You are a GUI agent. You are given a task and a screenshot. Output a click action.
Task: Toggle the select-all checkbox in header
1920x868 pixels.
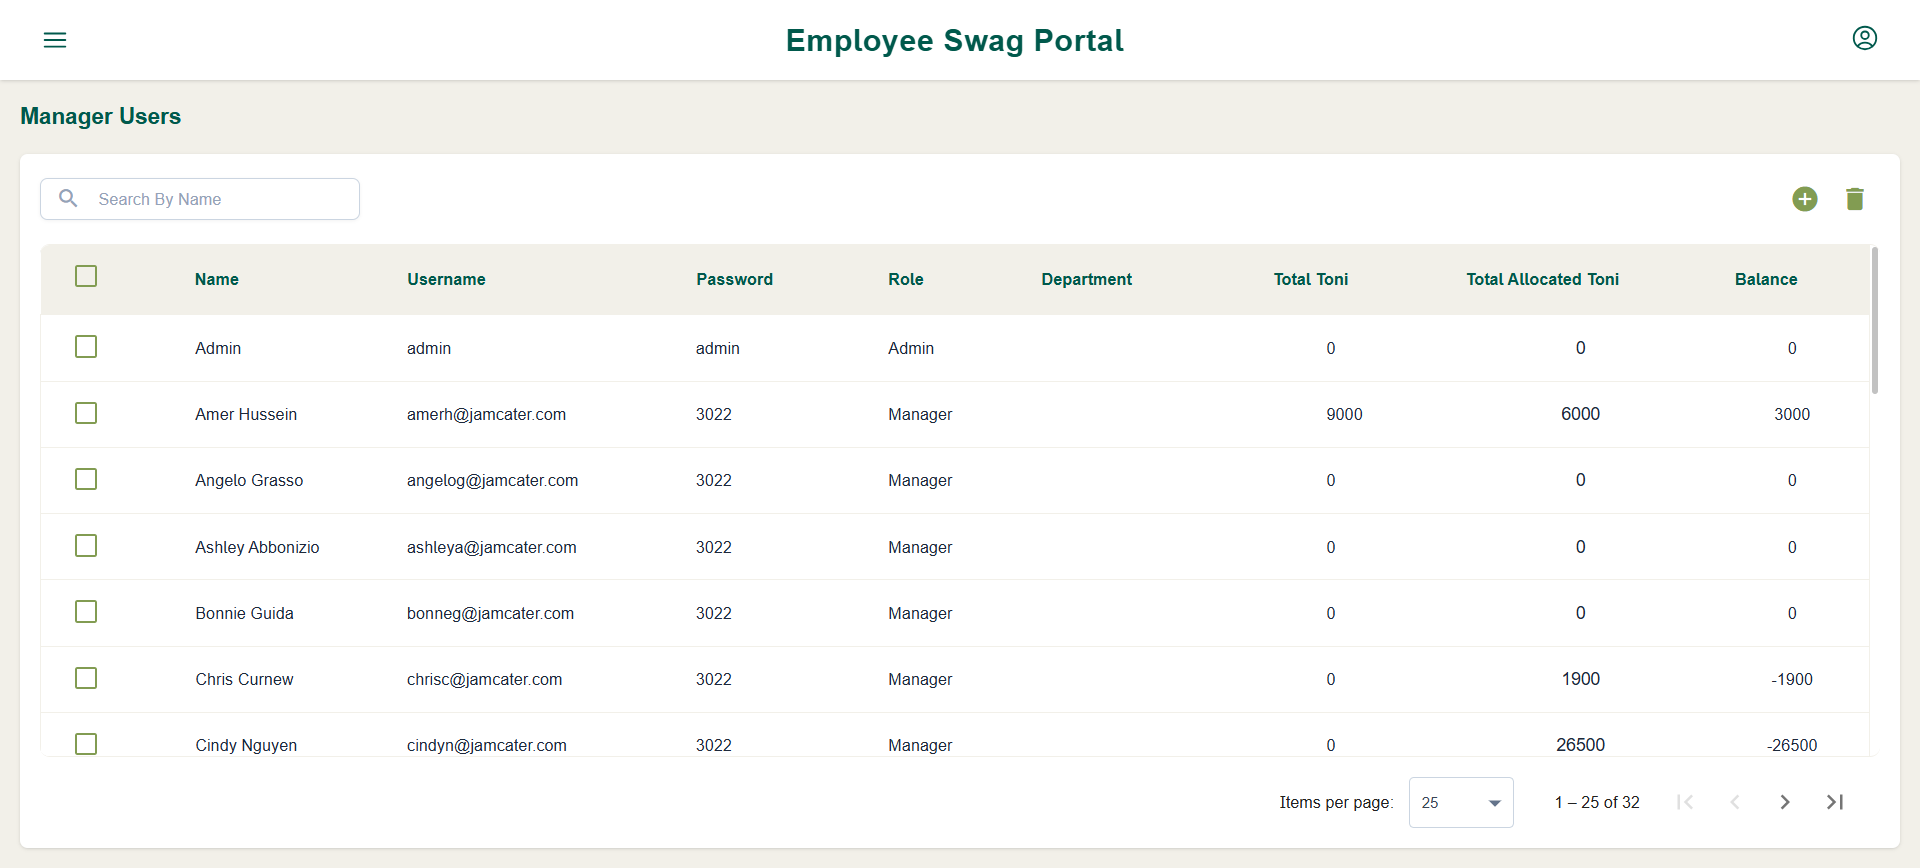coord(86,276)
